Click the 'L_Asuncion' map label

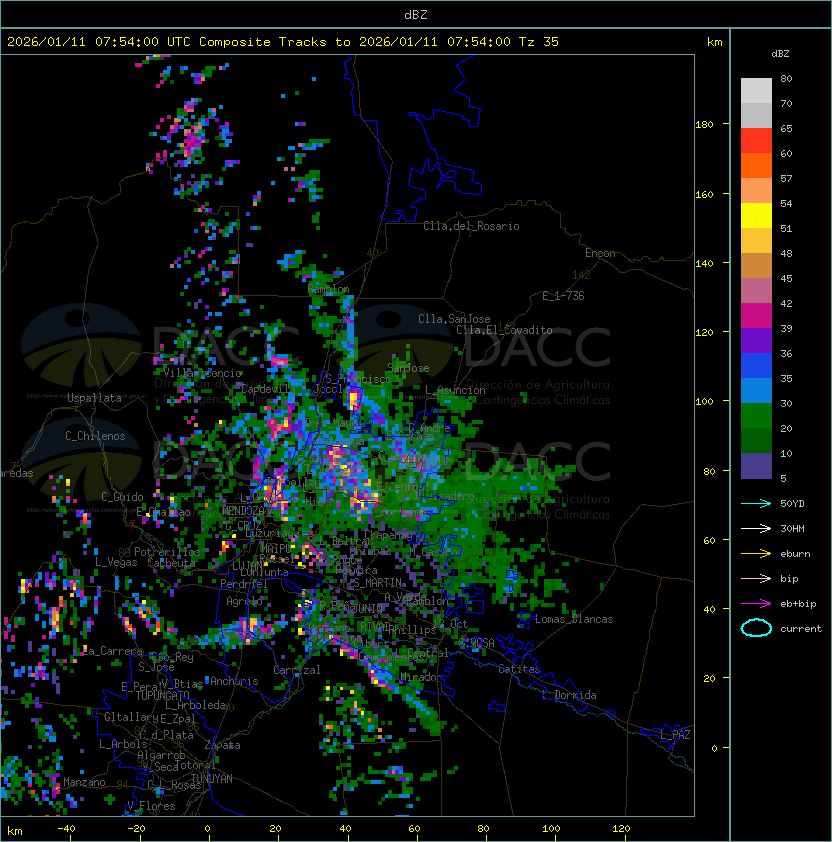[x=455, y=390]
